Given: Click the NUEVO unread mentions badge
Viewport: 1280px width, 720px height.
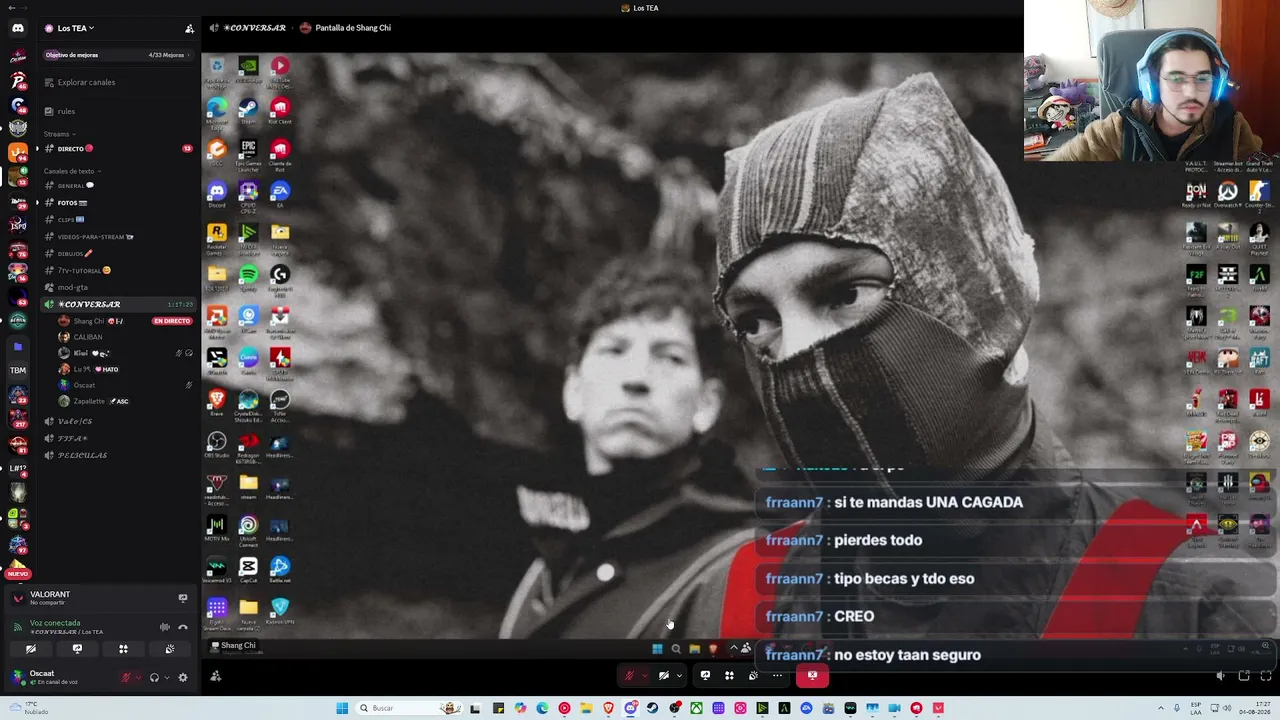Looking at the screenshot, I should coord(18,574).
